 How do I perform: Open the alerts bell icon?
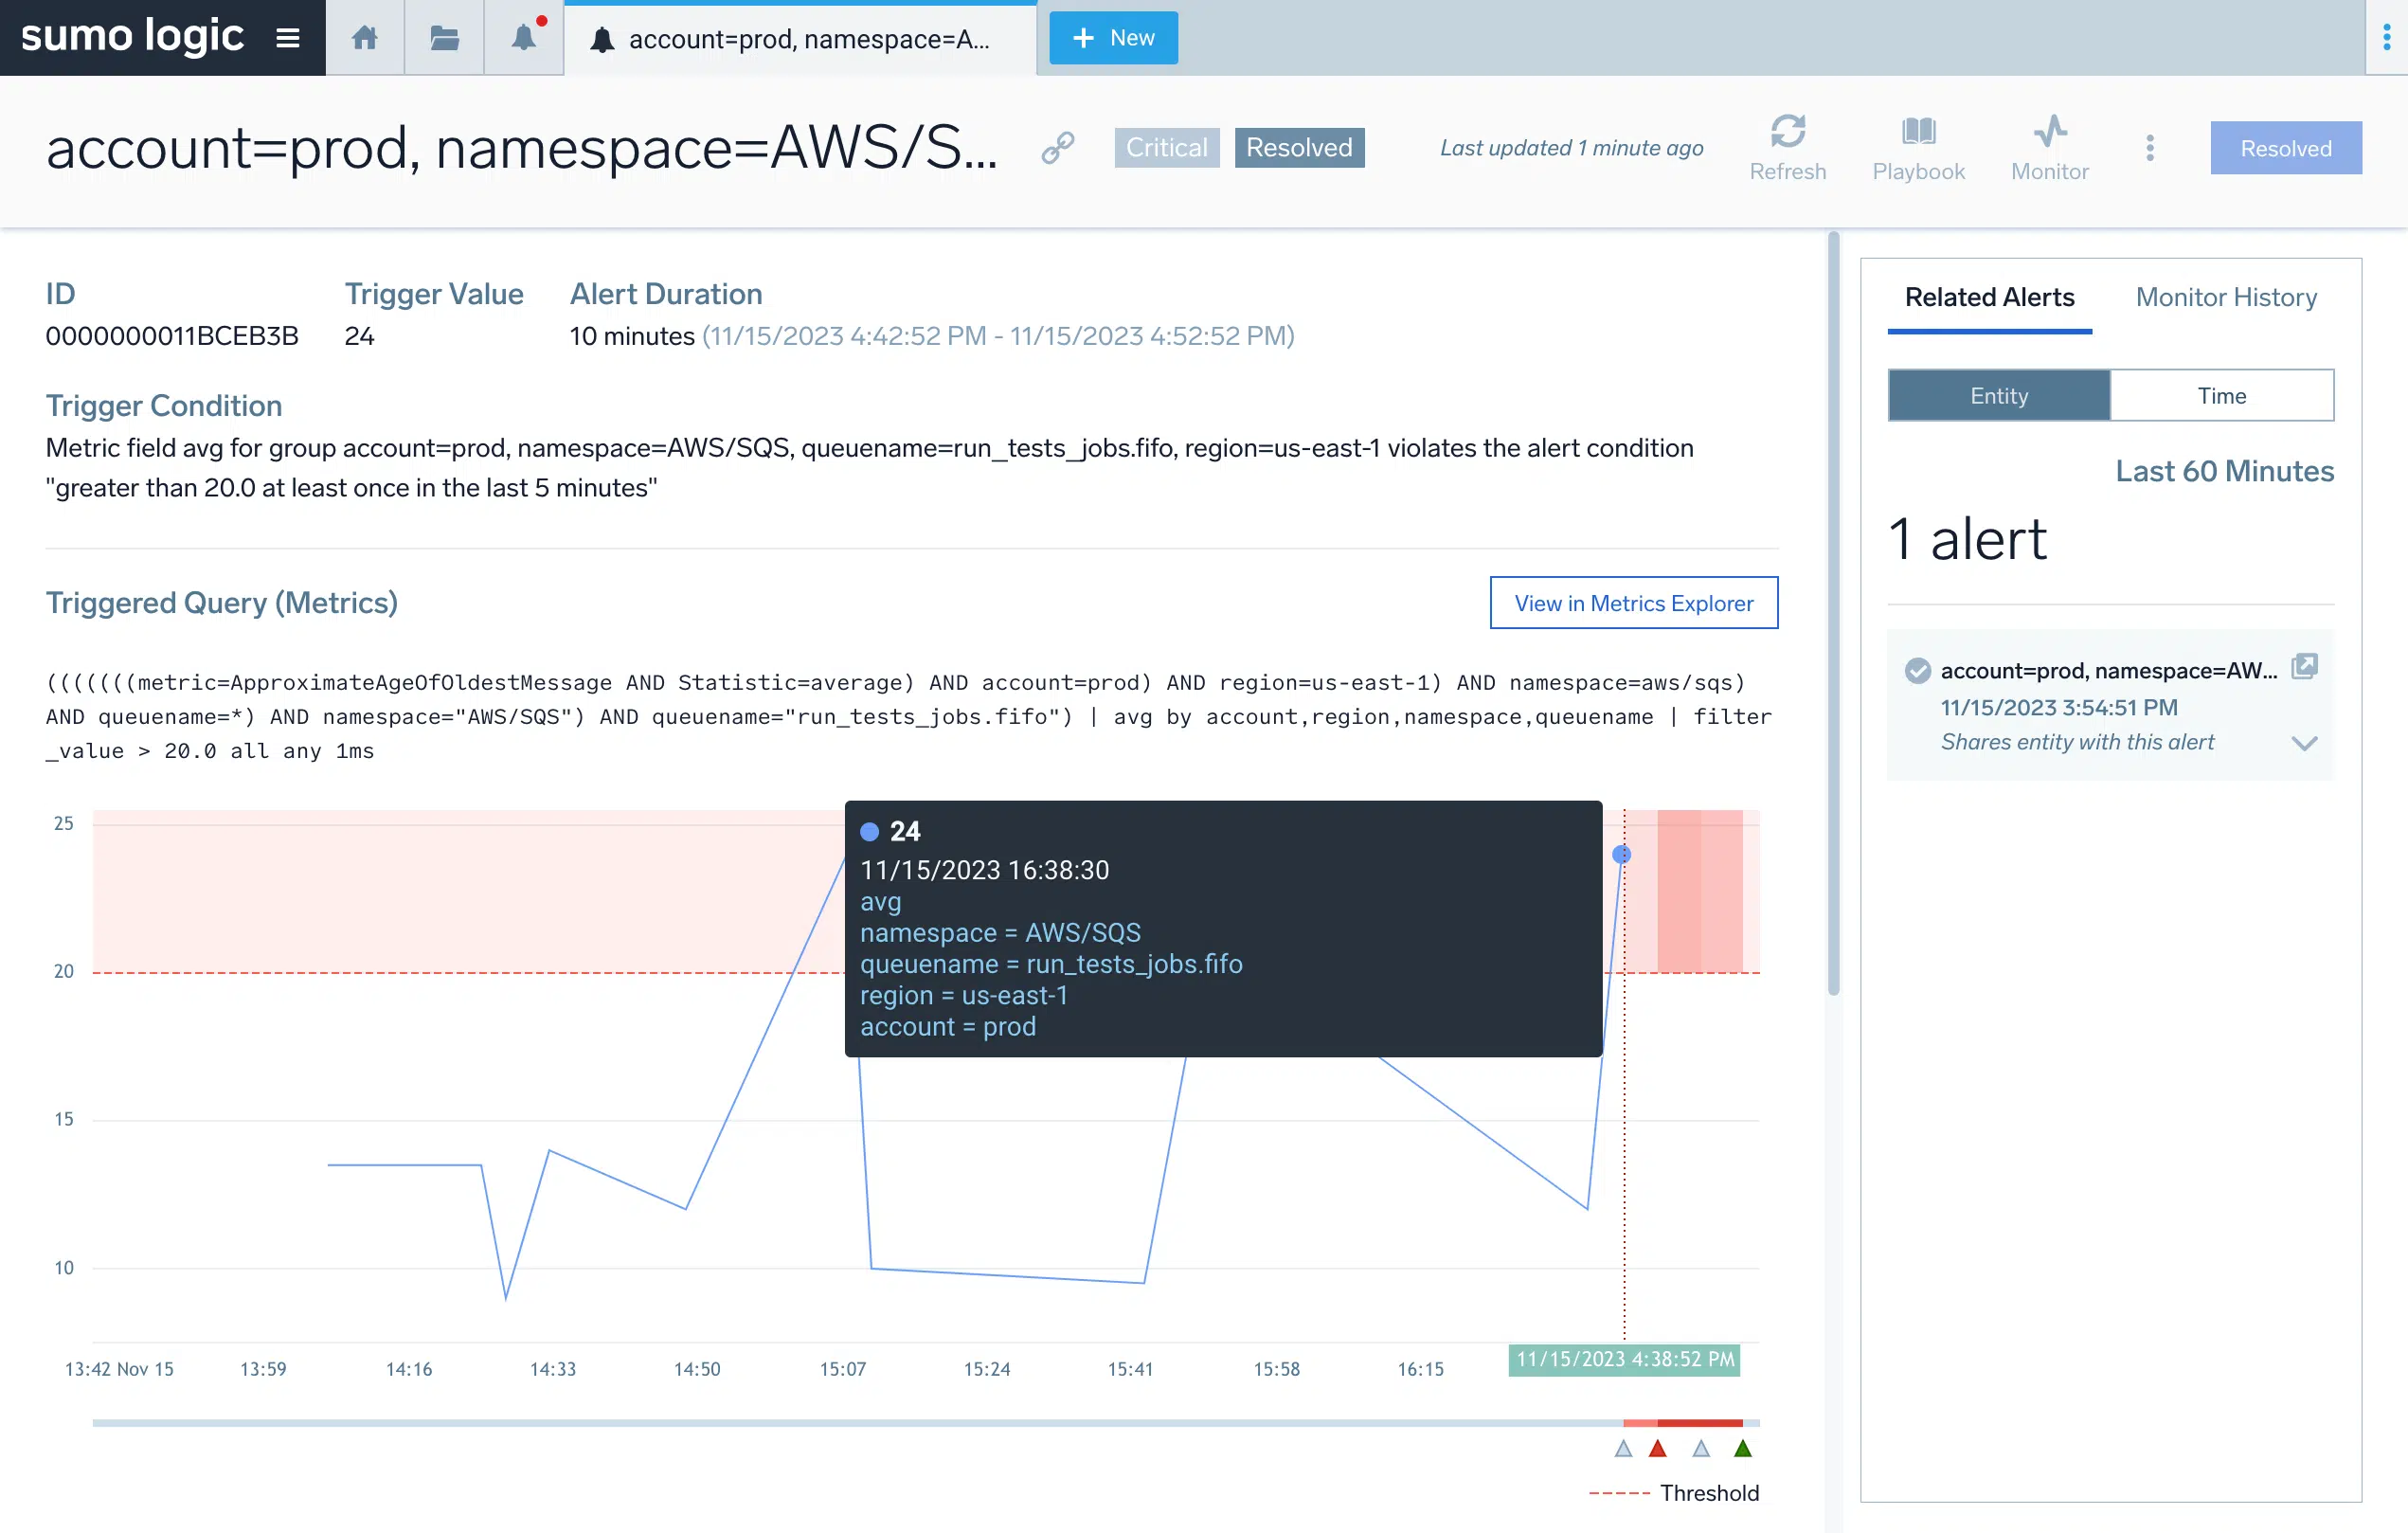click(523, 38)
